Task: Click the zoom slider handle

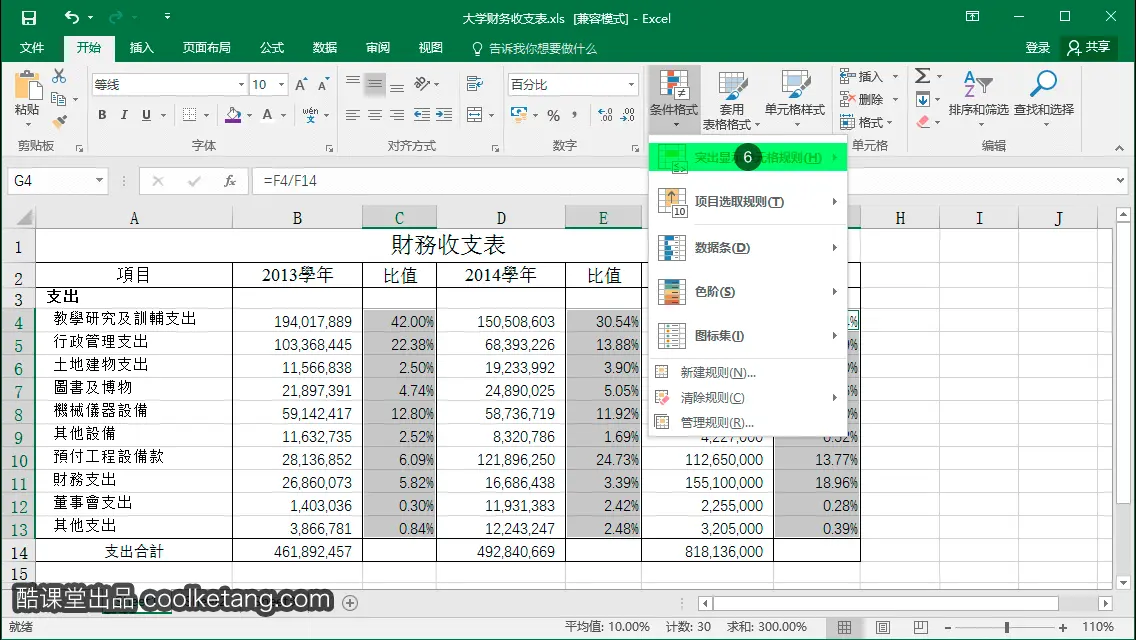Action: tap(1006, 627)
